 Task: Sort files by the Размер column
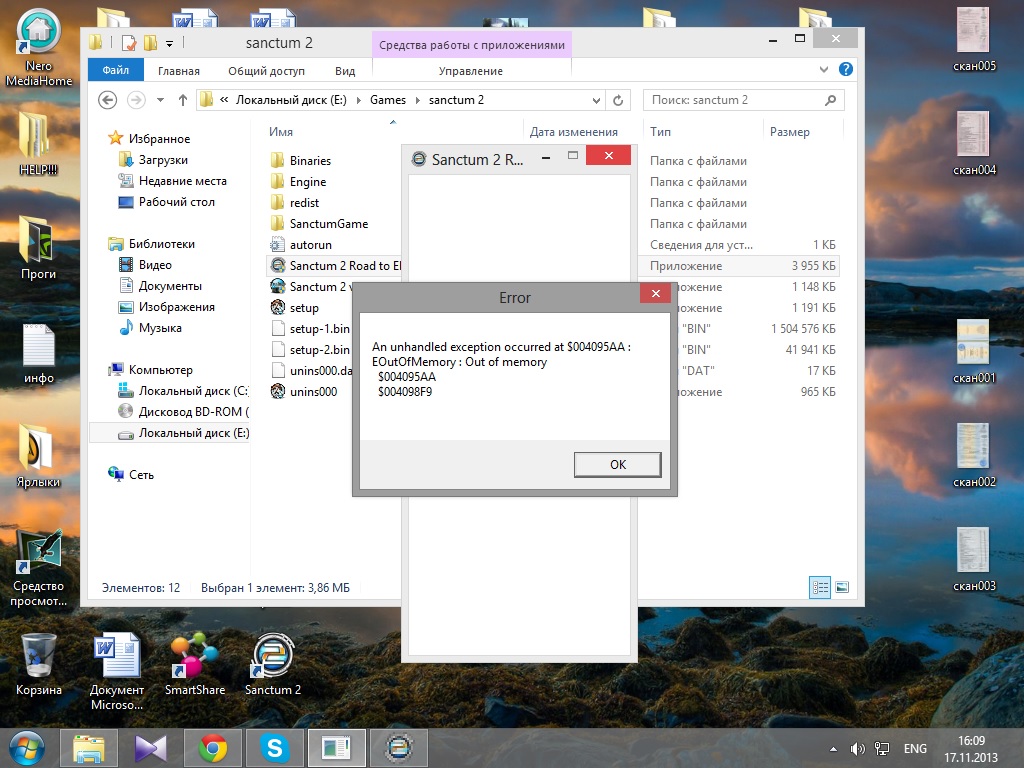pyautogui.click(x=790, y=131)
